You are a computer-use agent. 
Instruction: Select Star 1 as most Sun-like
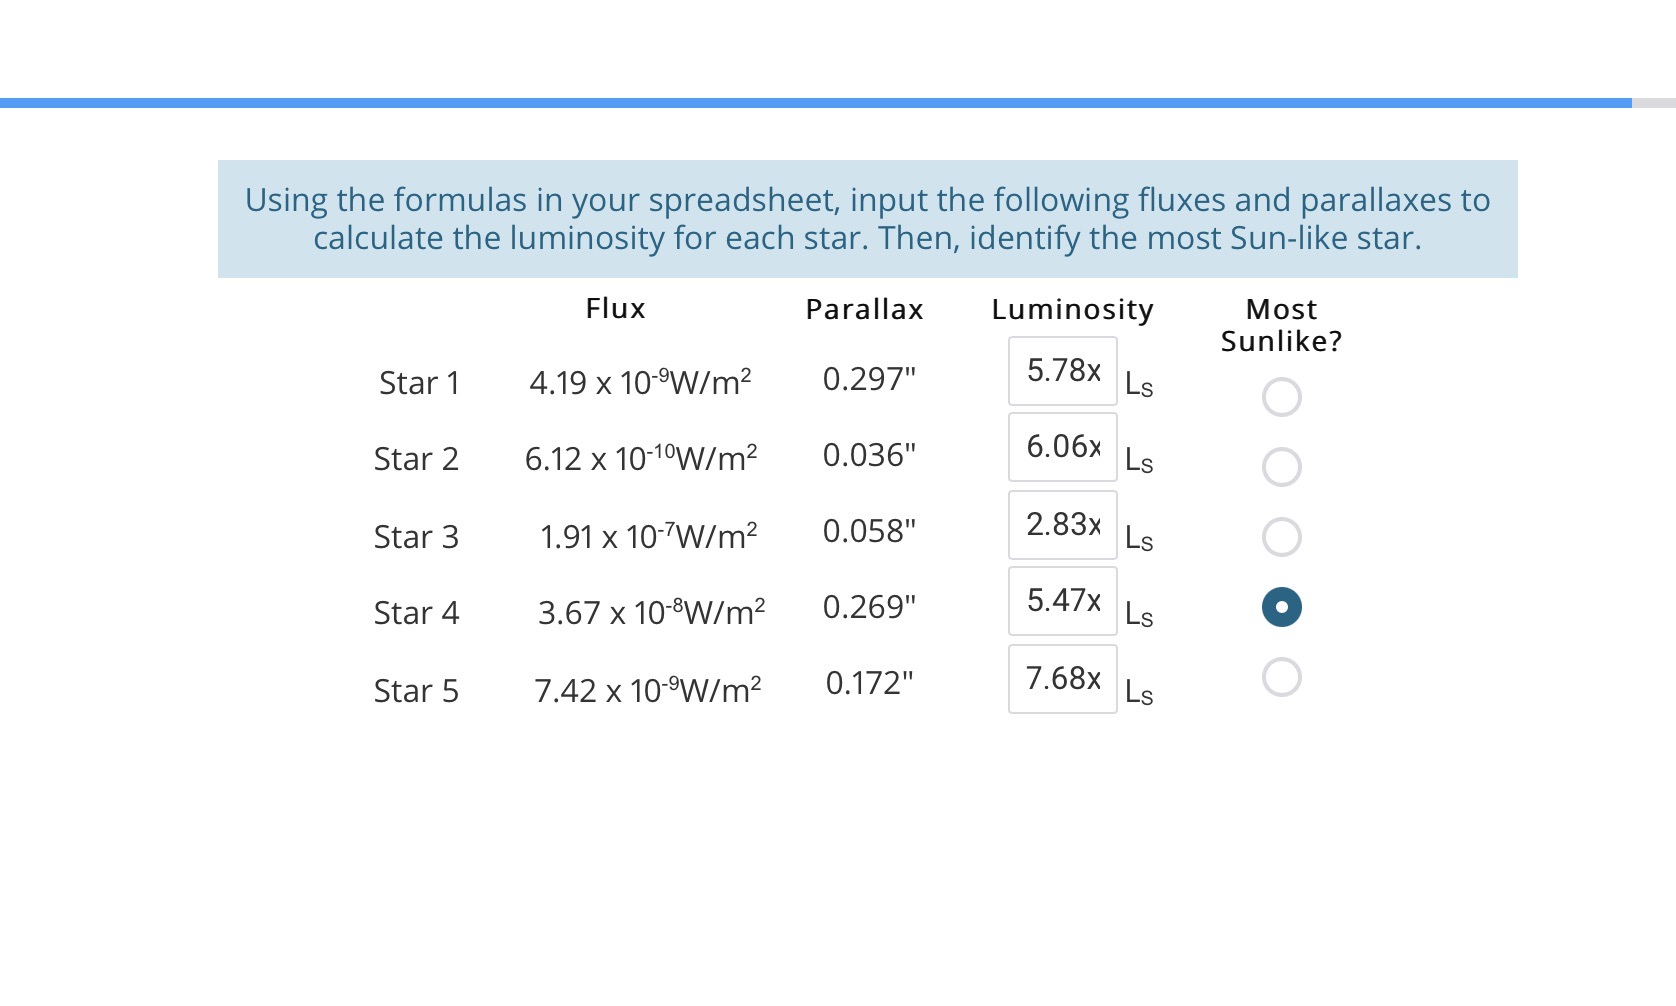tap(1281, 396)
